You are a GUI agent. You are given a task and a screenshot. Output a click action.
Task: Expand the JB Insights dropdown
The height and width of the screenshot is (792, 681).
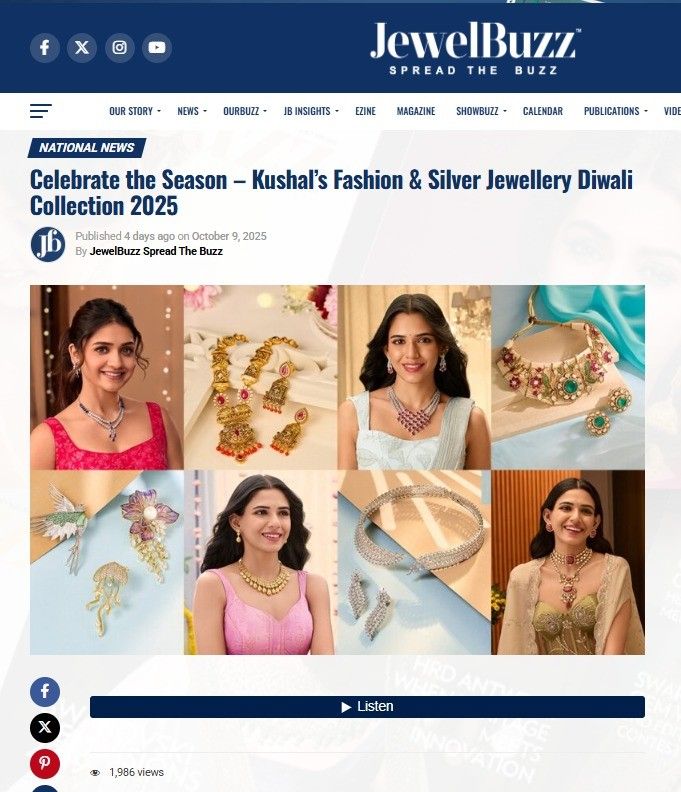coord(311,111)
